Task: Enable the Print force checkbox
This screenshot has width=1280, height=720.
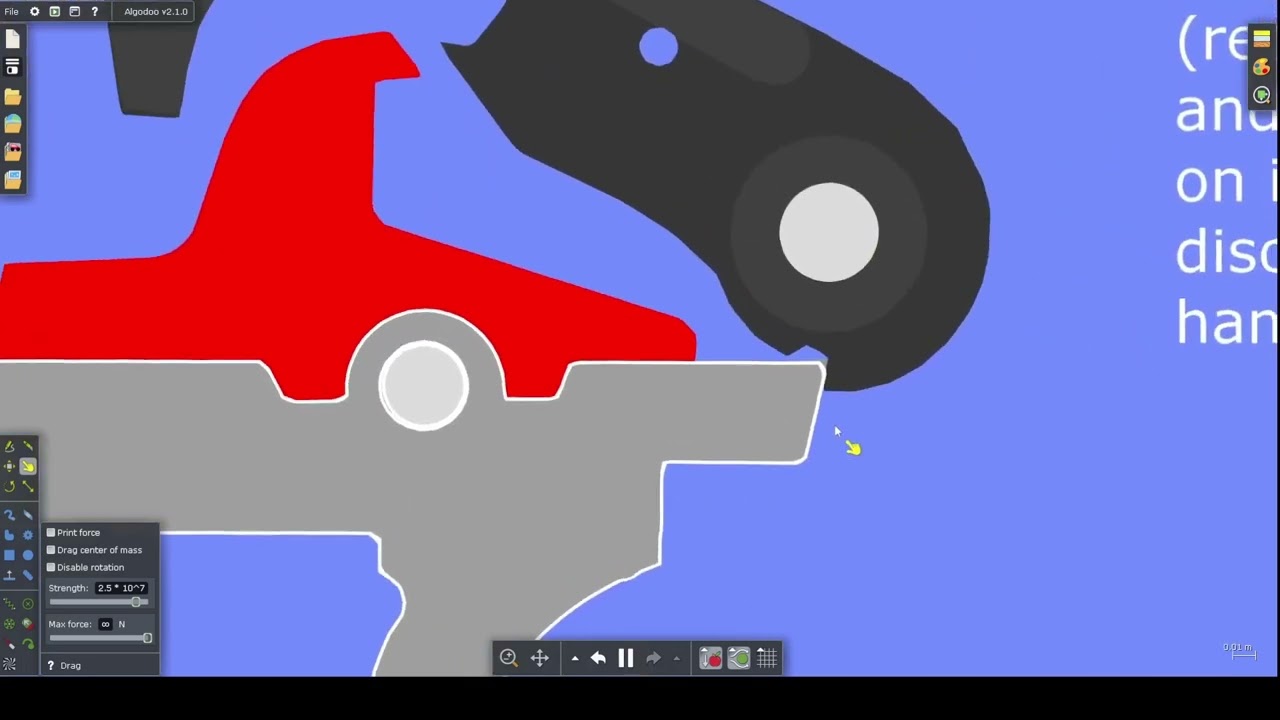Action: pos(51,532)
